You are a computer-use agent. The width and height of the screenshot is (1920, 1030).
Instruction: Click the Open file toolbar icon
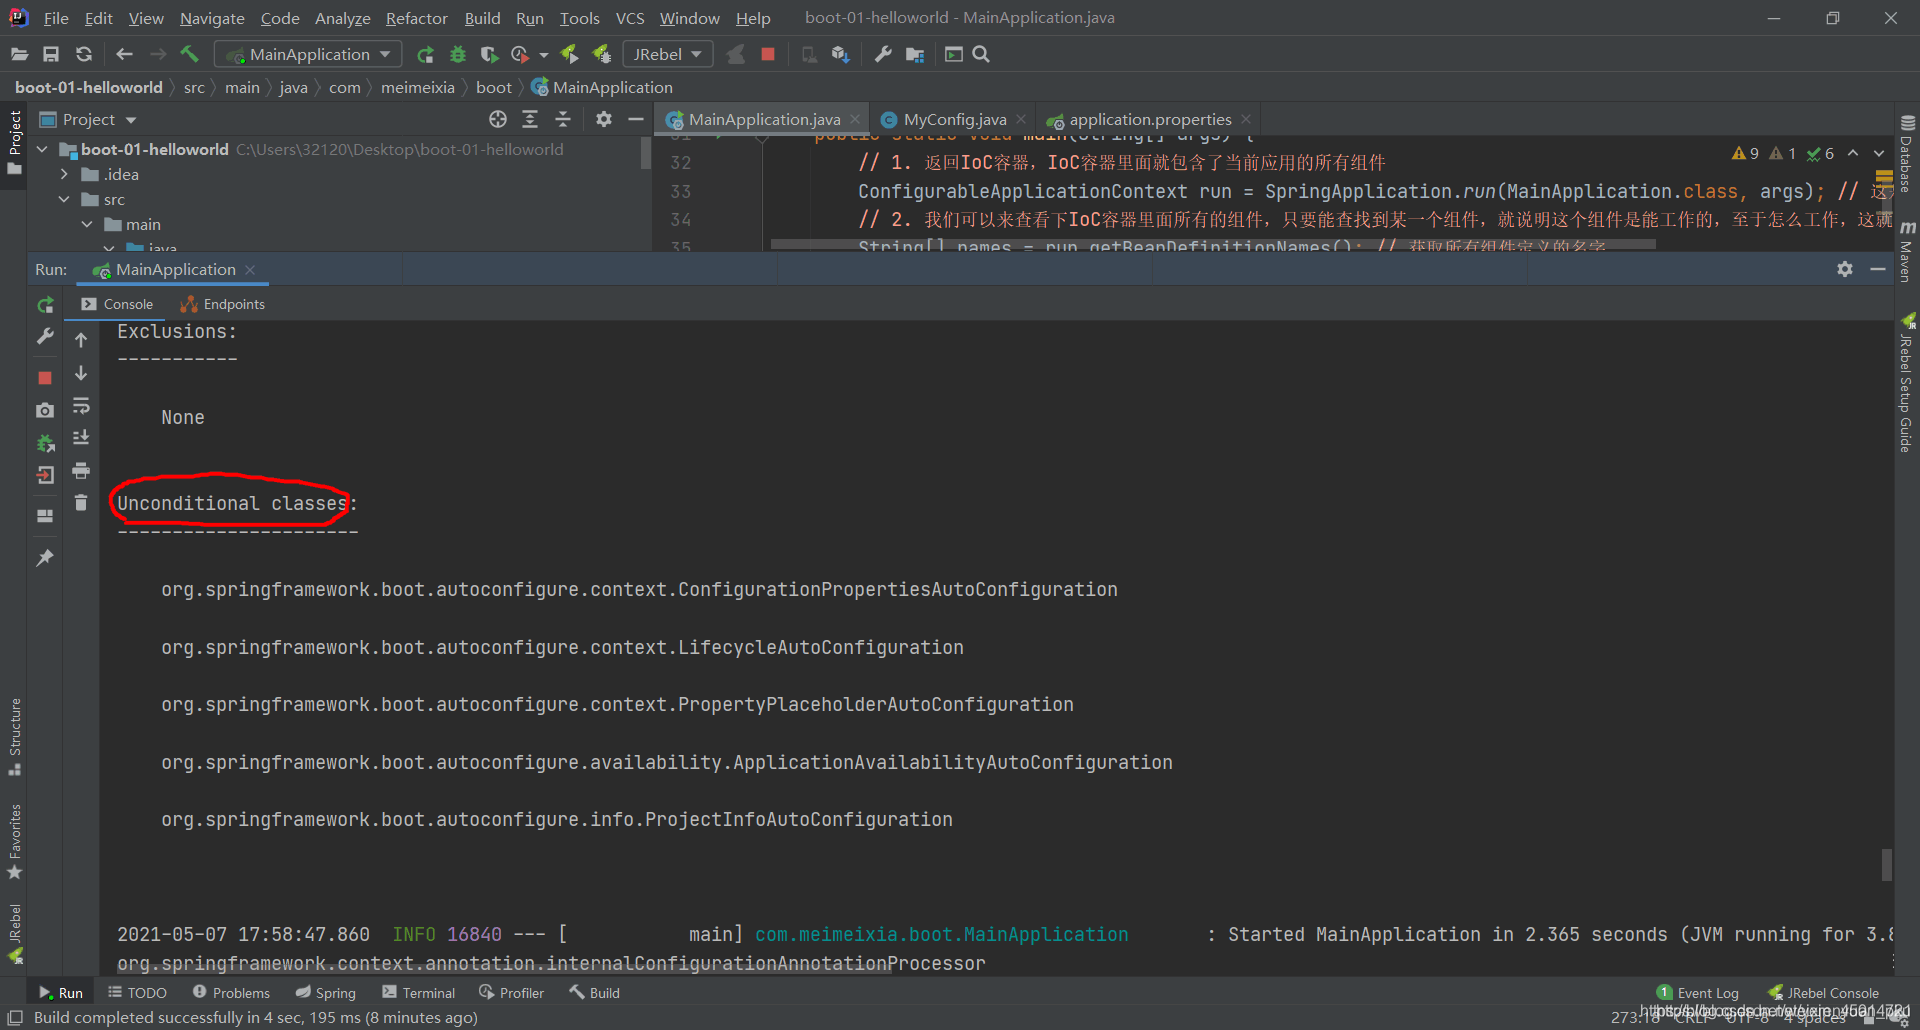[x=19, y=54]
